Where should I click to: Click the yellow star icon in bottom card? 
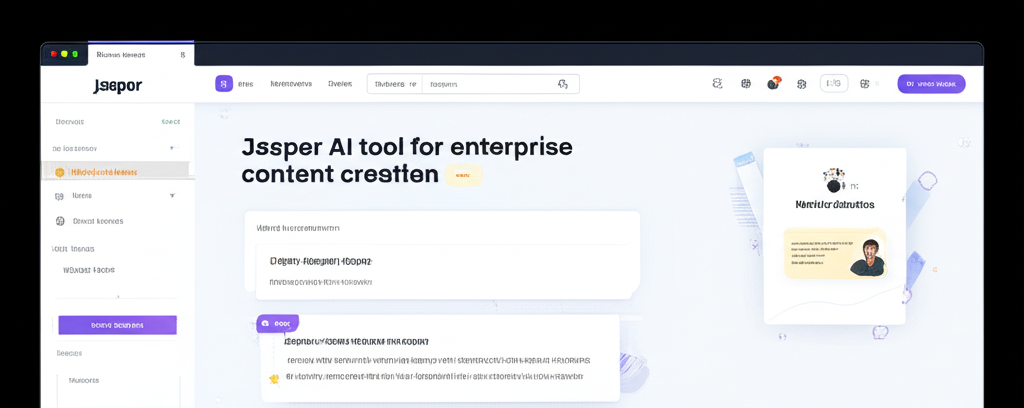tap(273, 378)
